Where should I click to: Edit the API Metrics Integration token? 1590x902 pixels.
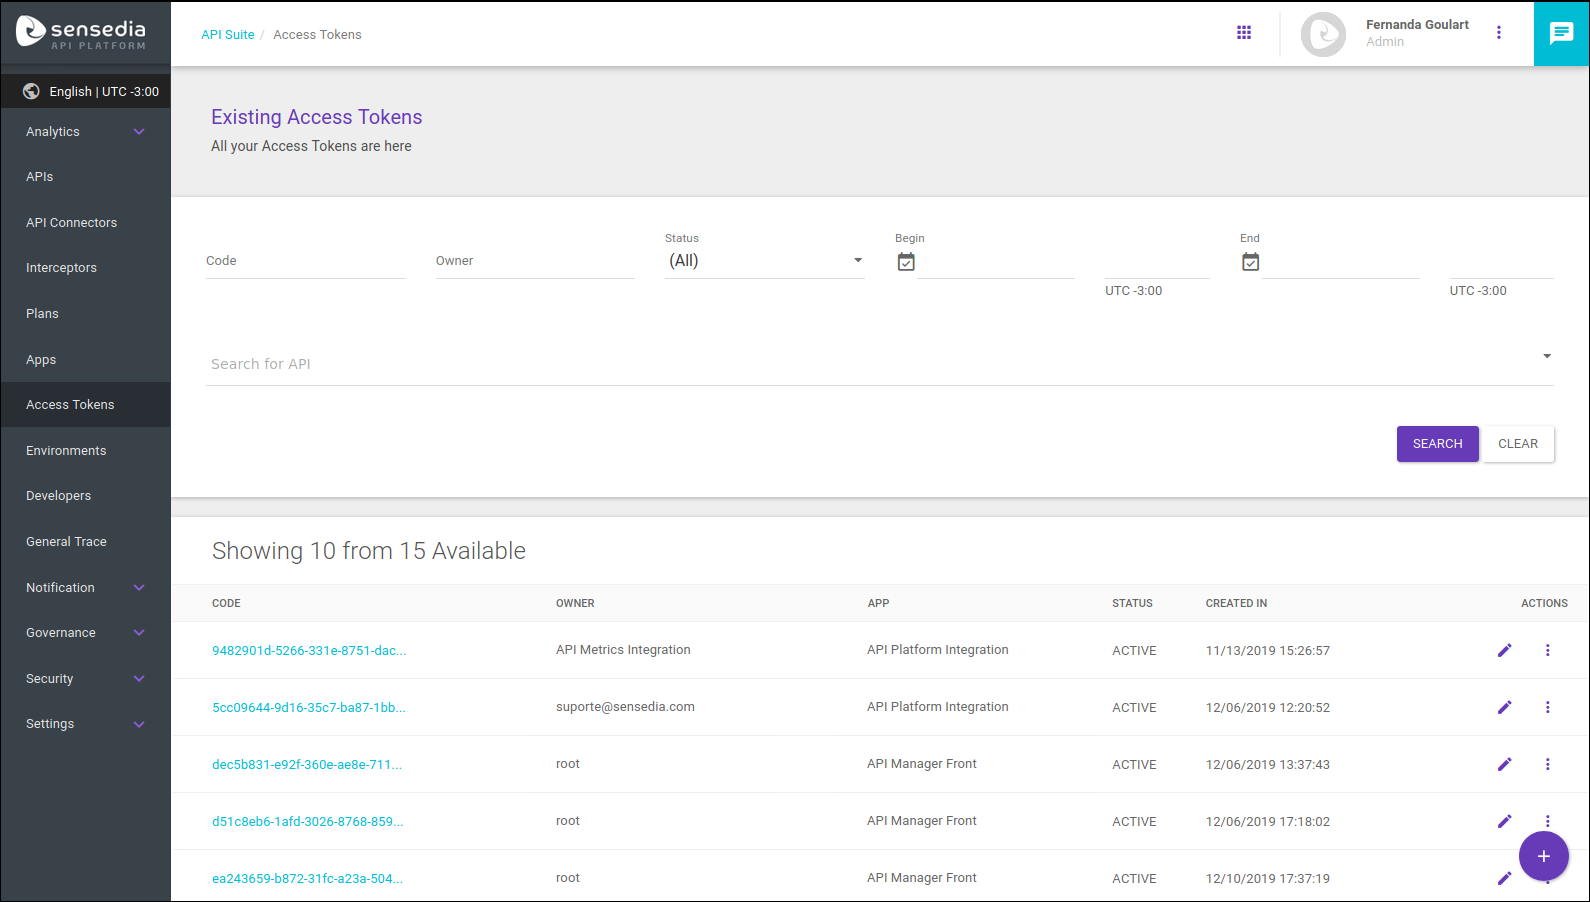point(1504,650)
